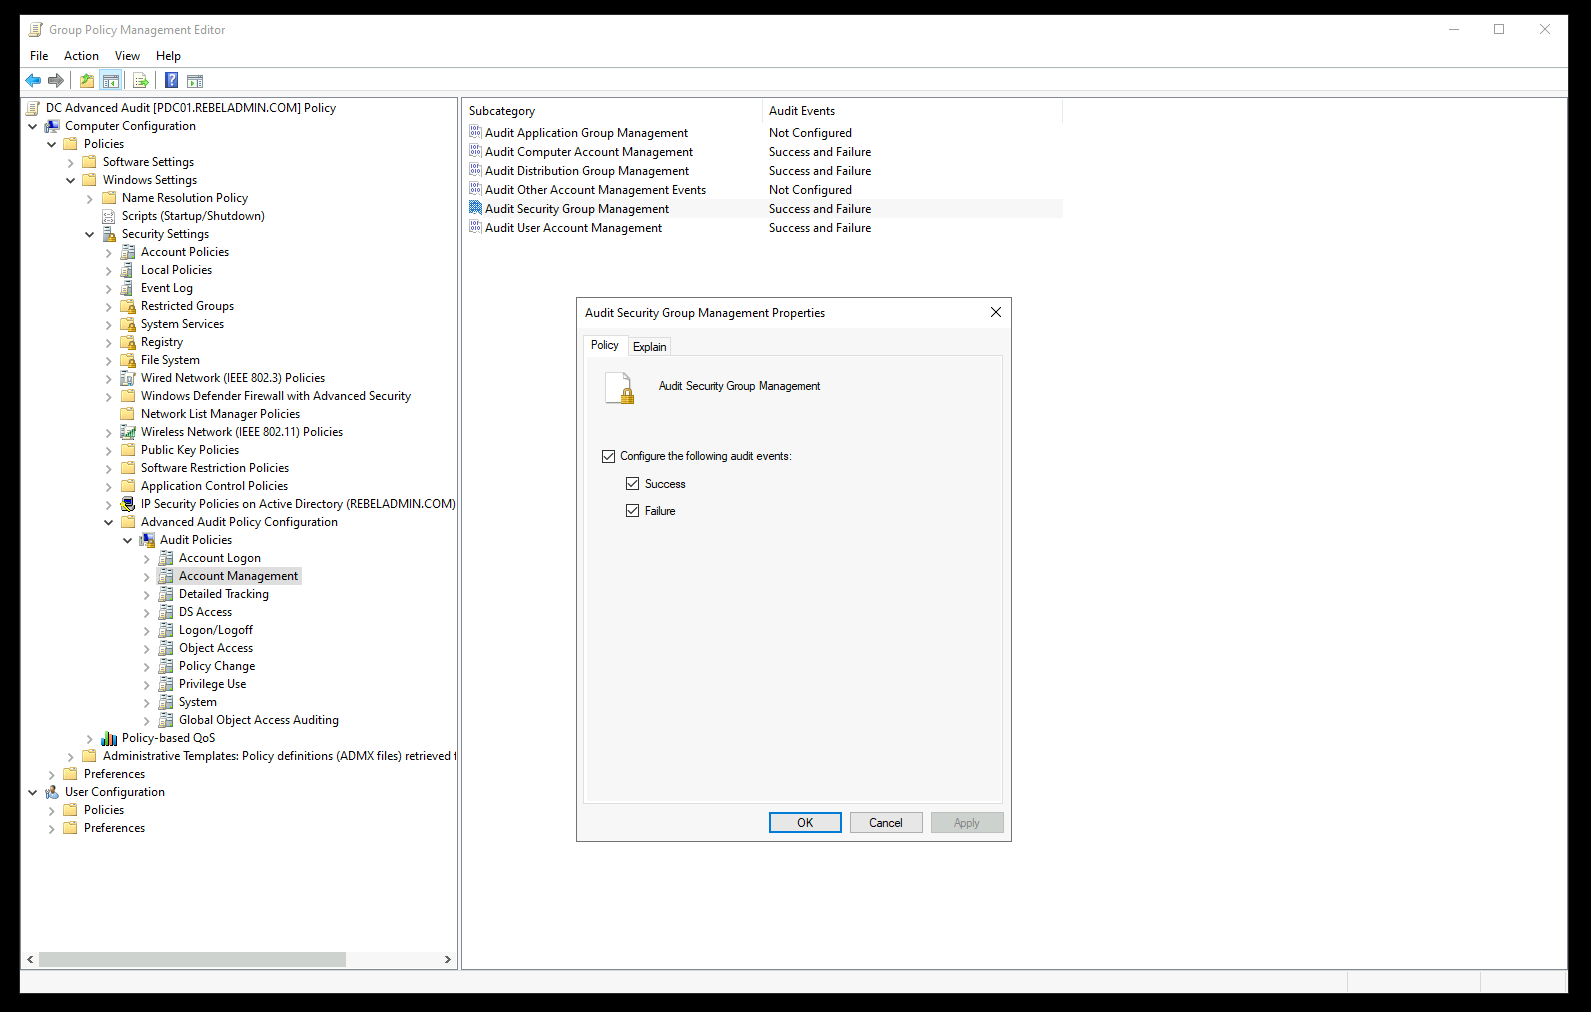1591x1012 pixels.
Task: Collapse the Security Settings node
Action: pos(90,234)
